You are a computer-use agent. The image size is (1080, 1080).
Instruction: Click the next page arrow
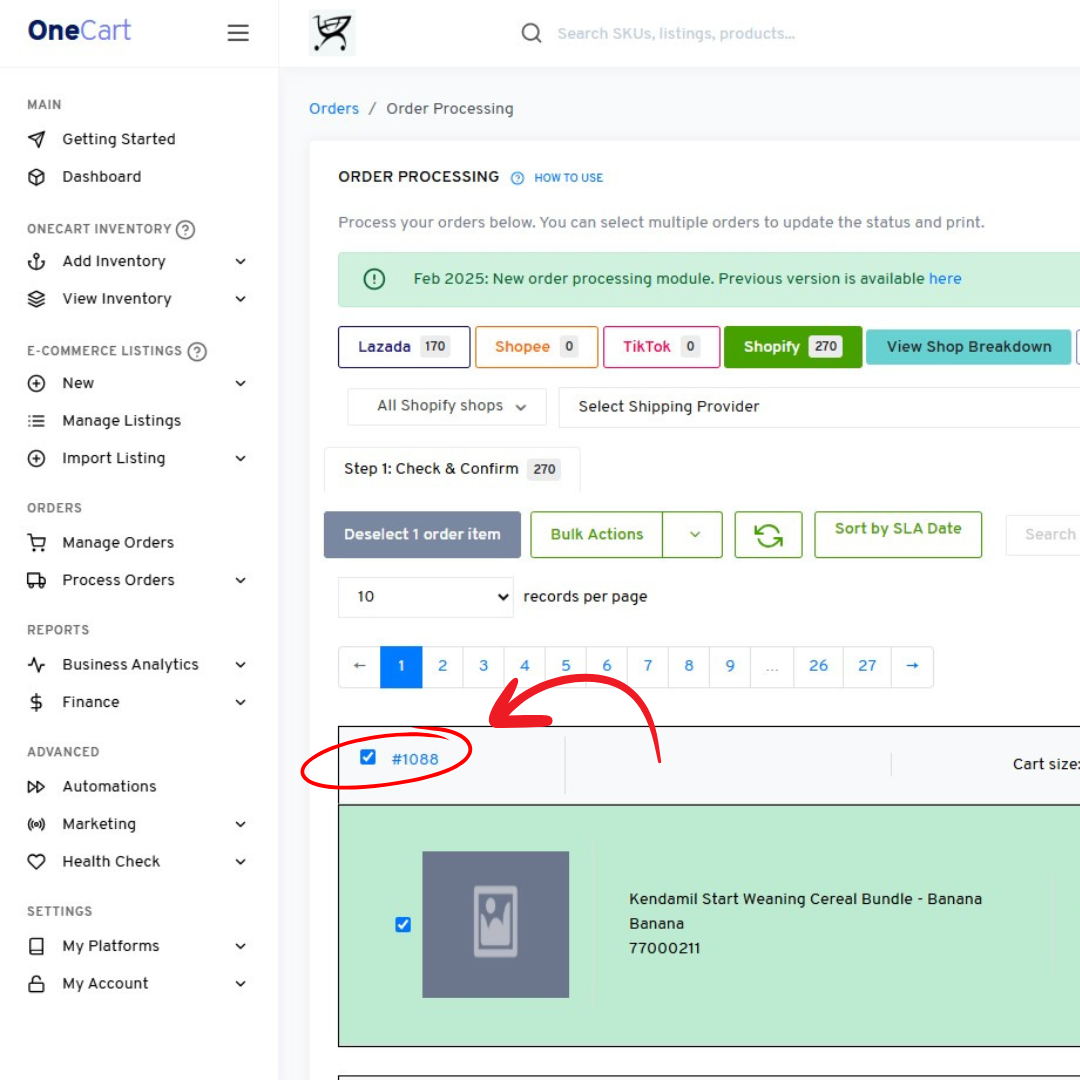click(912, 666)
